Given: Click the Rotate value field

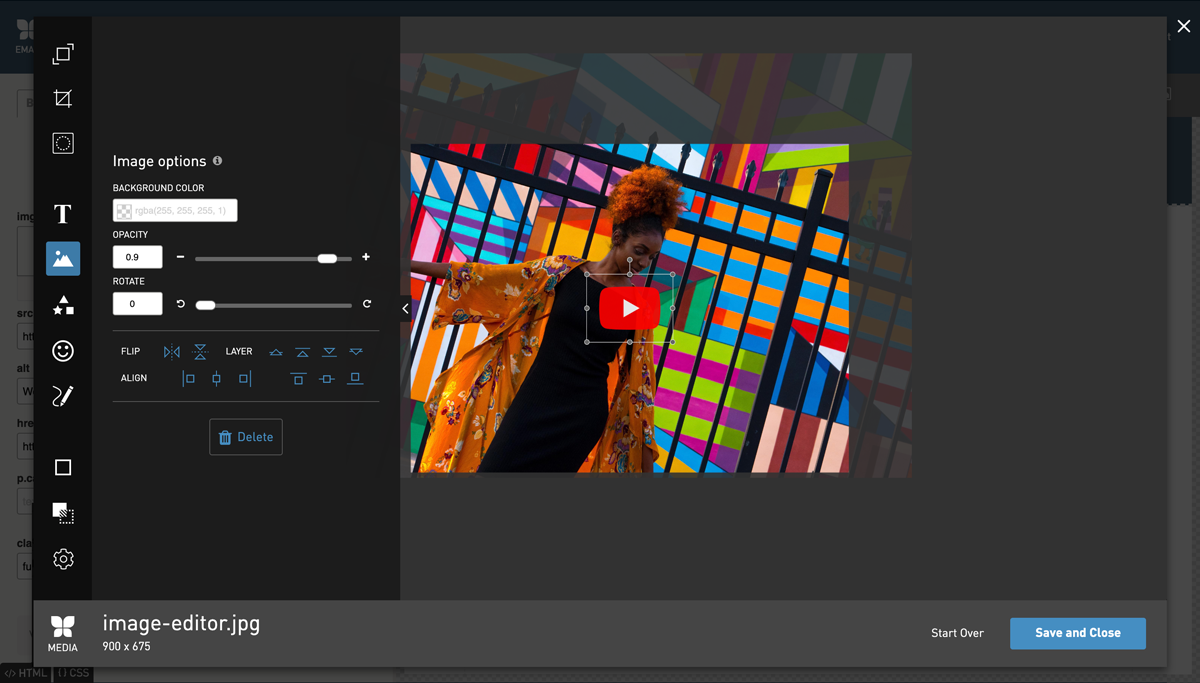Looking at the screenshot, I should (x=138, y=304).
